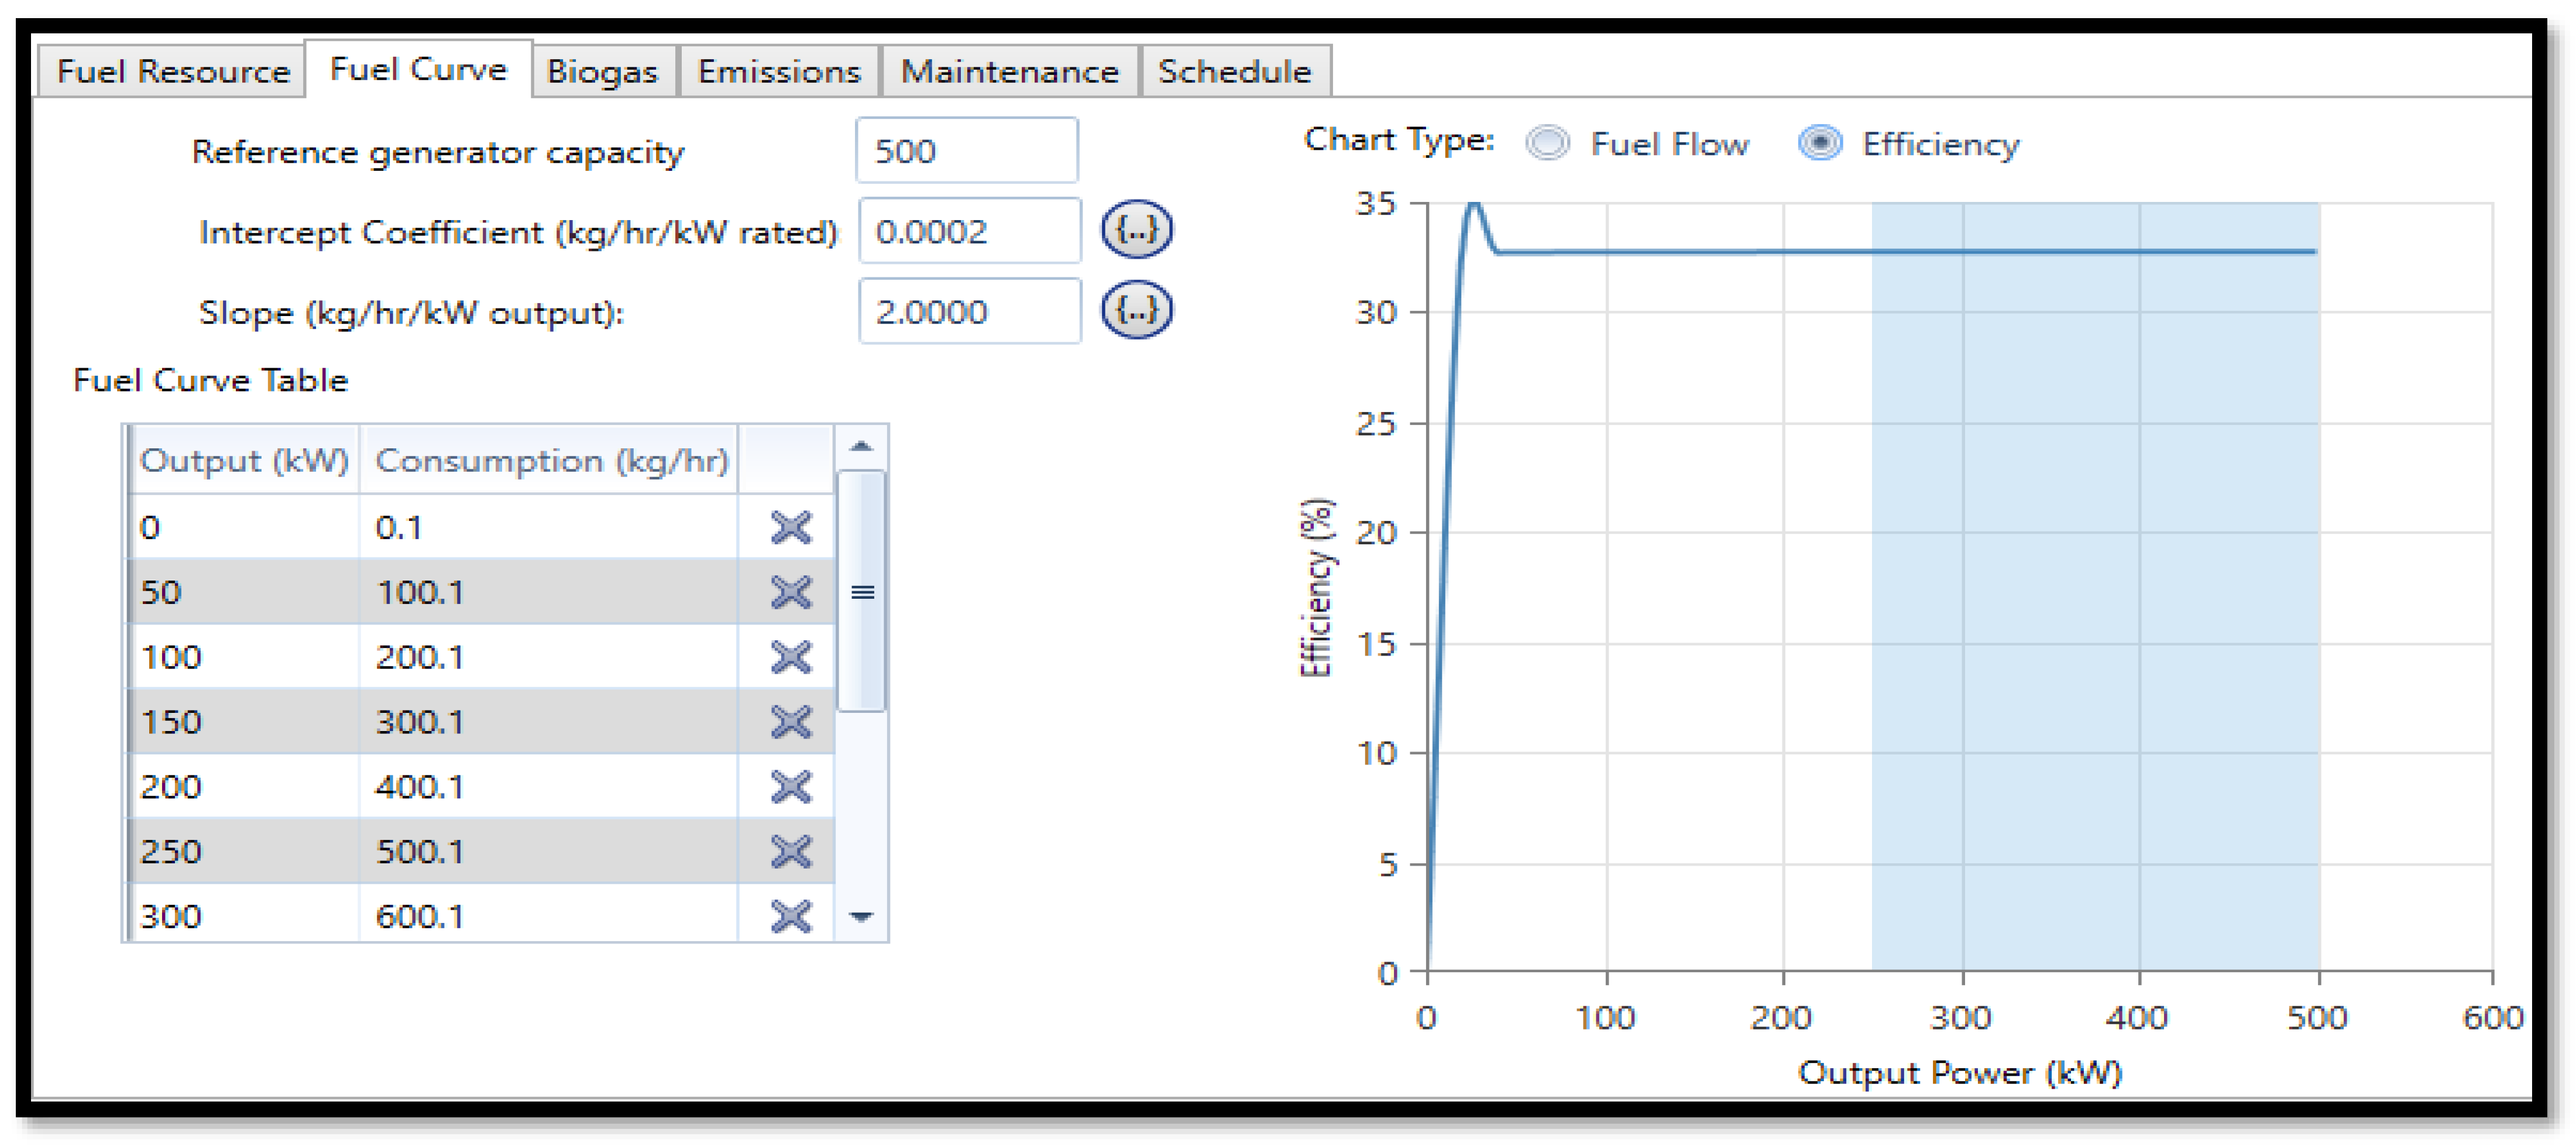The width and height of the screenshot is (2576, 1146).
Task: Remove the 150 kW table row
Action: pyautogui.click(x=791, y=721)
